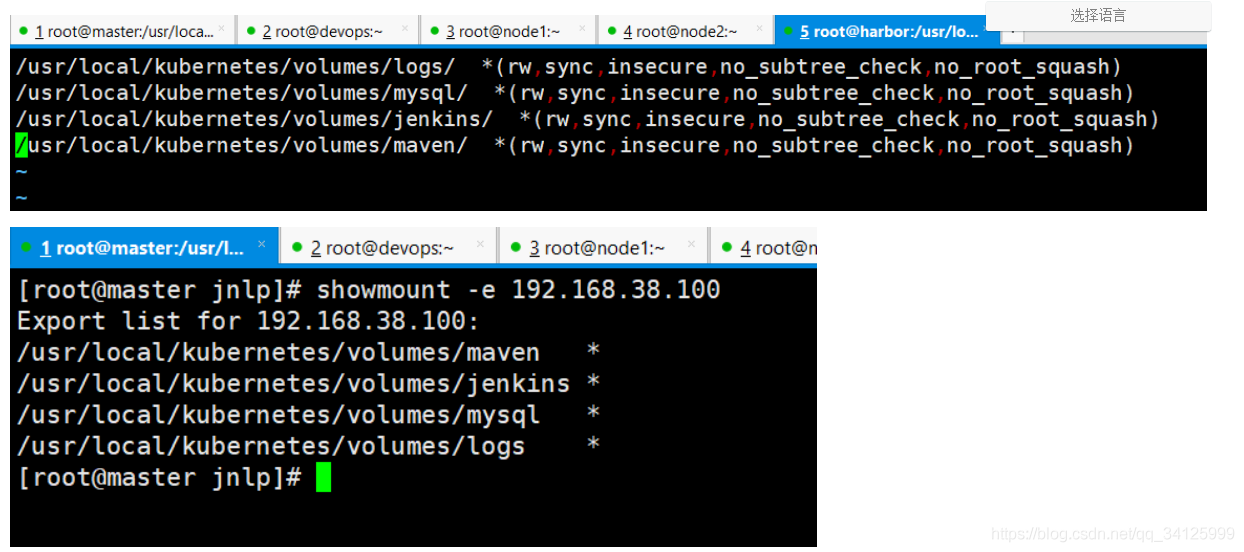The height and width of the screenshot is (552, 1244).
Task: Click the volumes/jenkins/ export line in editor
Action: pyautogui.click(x=588, y=119)
